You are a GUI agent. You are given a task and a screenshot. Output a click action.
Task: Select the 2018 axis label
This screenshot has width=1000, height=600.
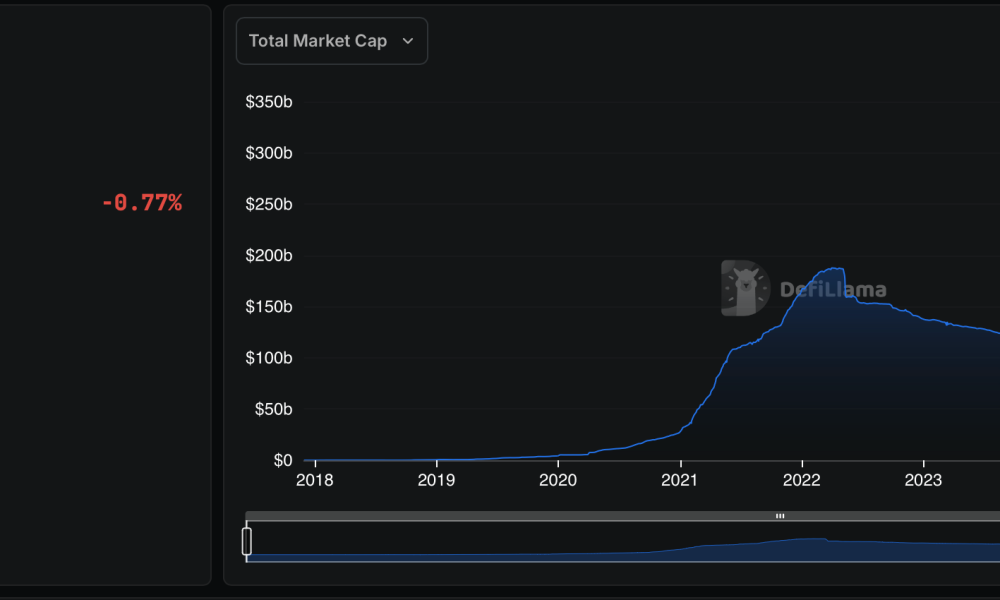click(x=315, y=480)
